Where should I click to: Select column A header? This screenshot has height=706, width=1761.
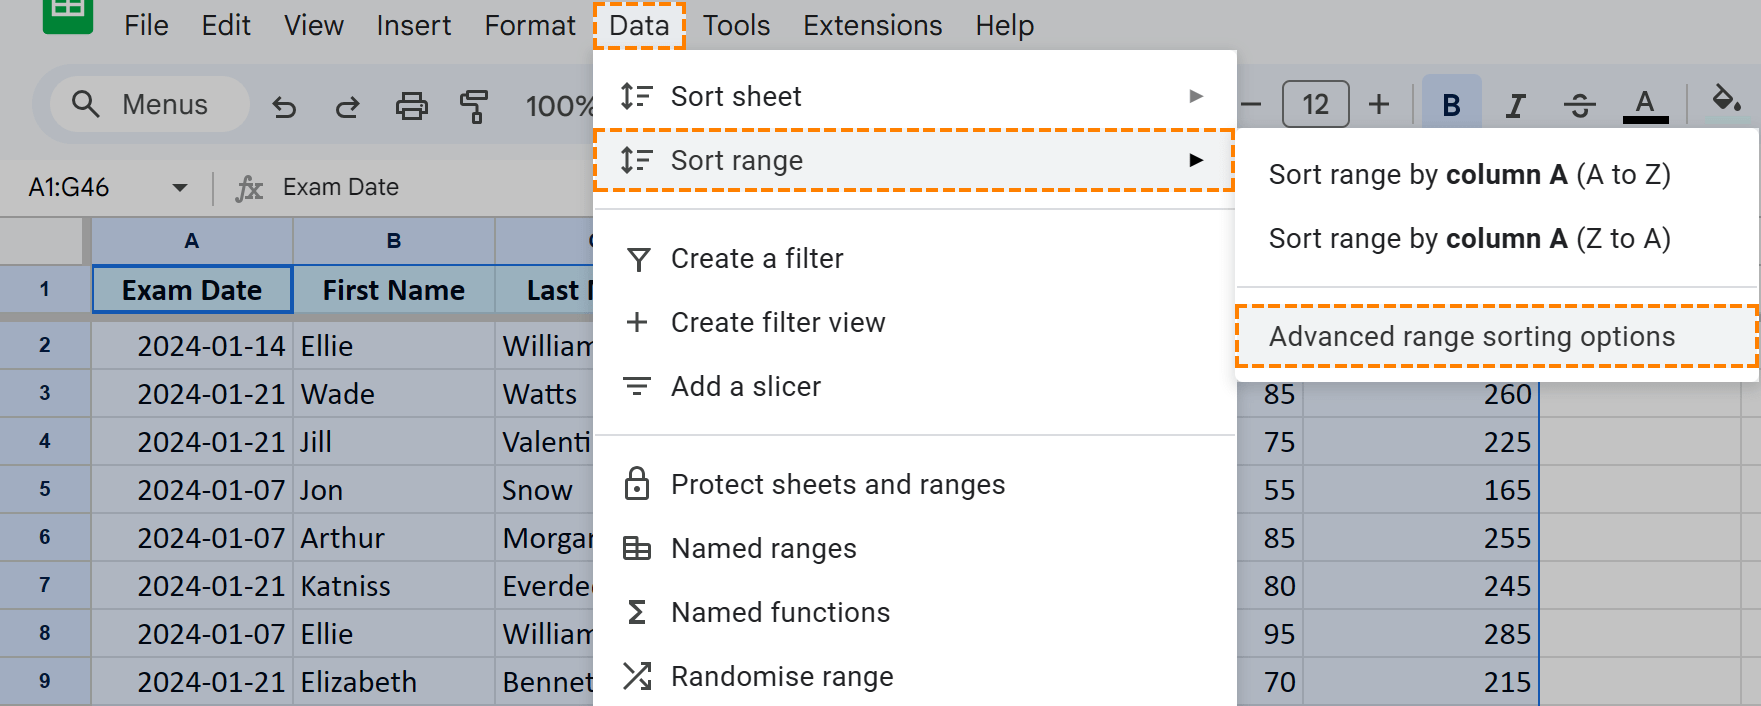(192, 241)
